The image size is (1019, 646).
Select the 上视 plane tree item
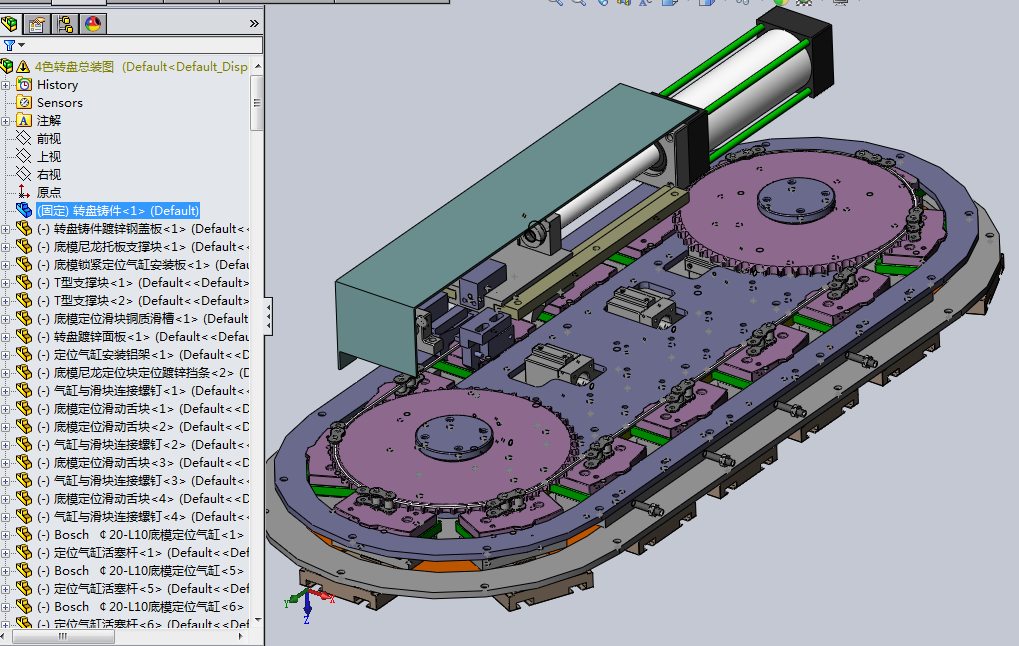pos(48,157)
